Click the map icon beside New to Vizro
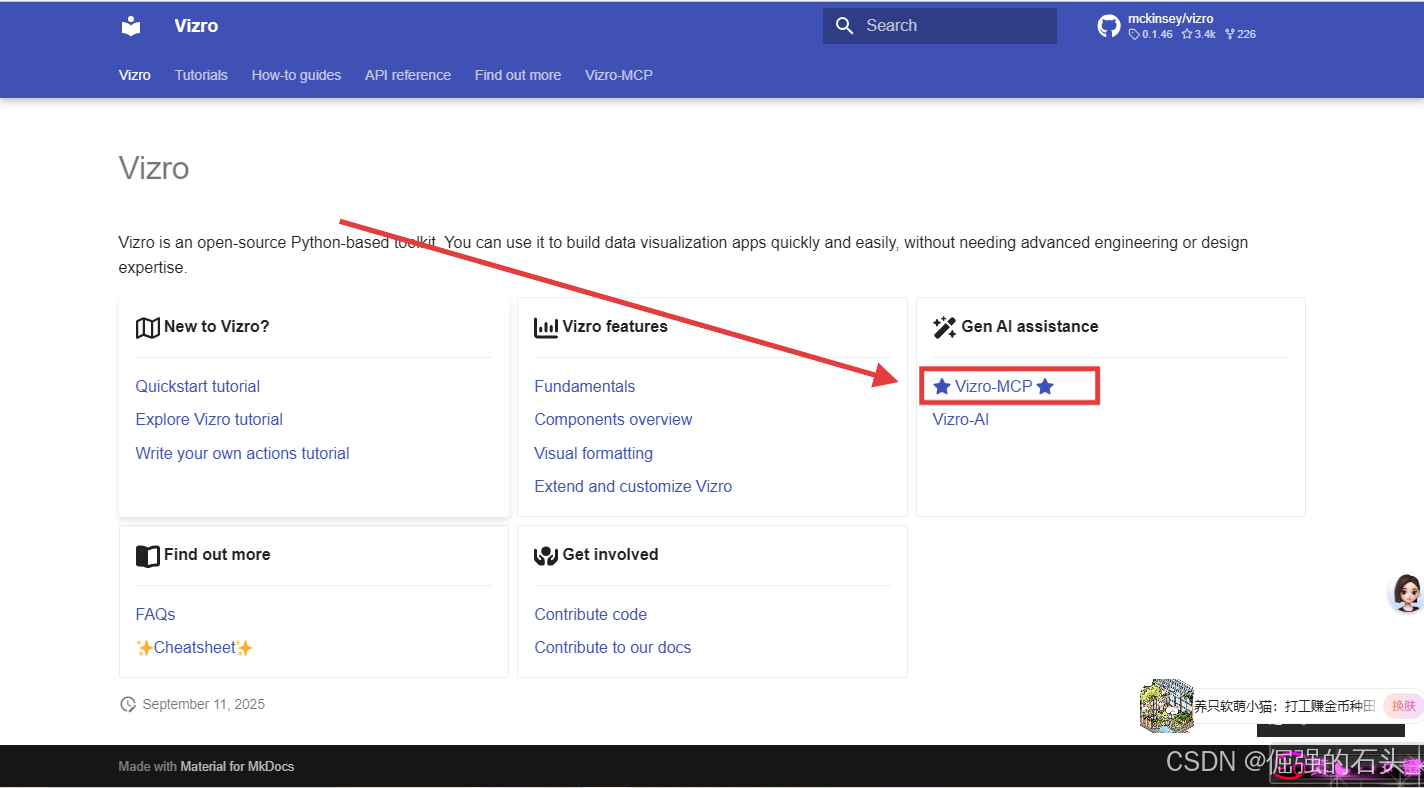 pyautogui.click(x=148, y=327)
